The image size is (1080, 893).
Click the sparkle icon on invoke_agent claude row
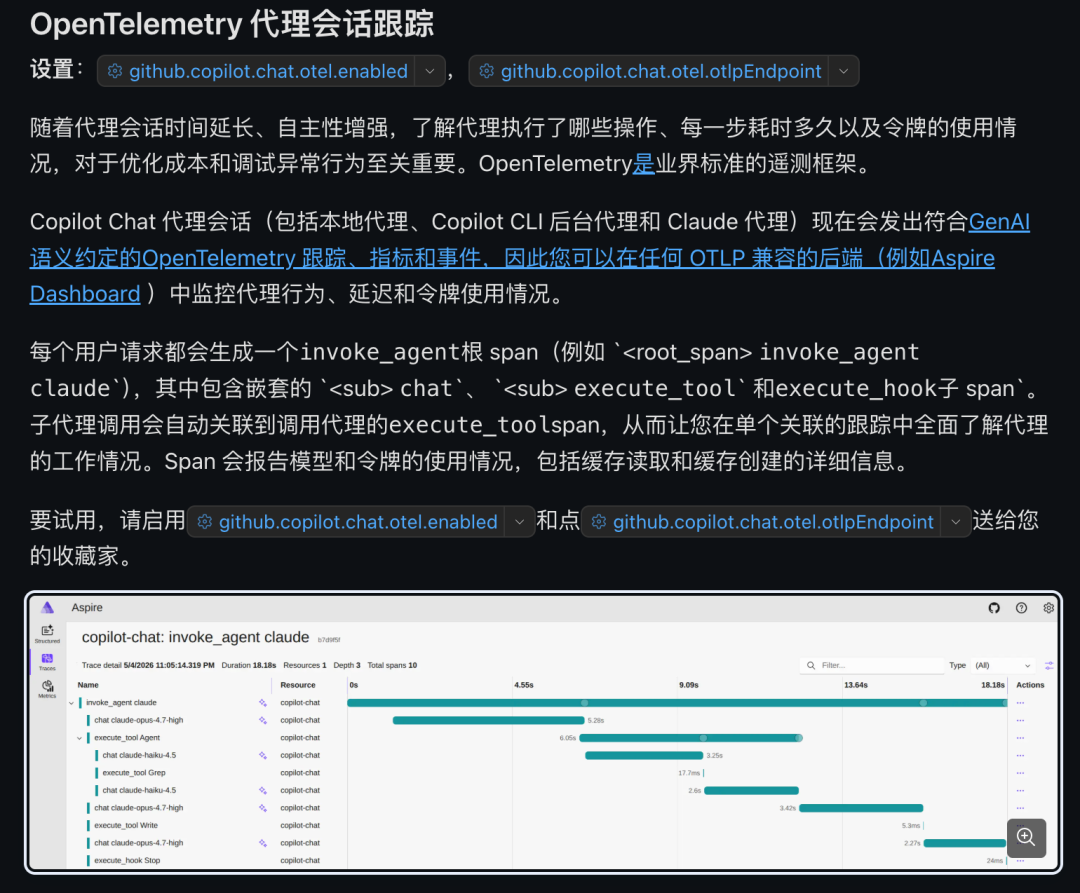click(x=262, y=703)
